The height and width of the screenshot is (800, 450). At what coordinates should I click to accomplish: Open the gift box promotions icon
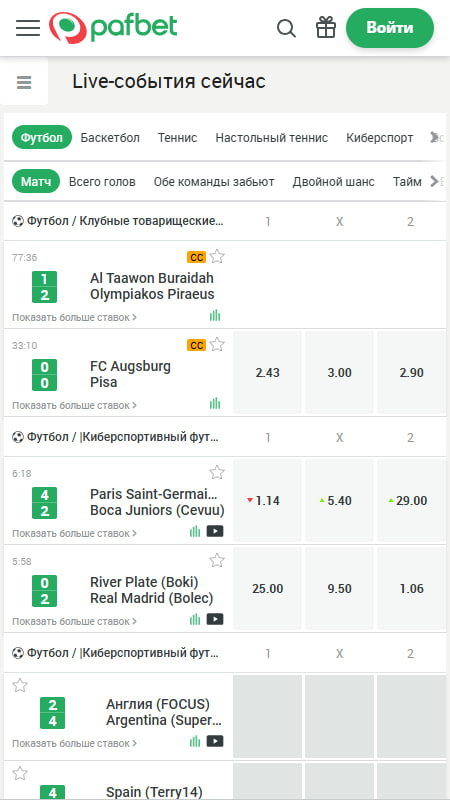326,28
